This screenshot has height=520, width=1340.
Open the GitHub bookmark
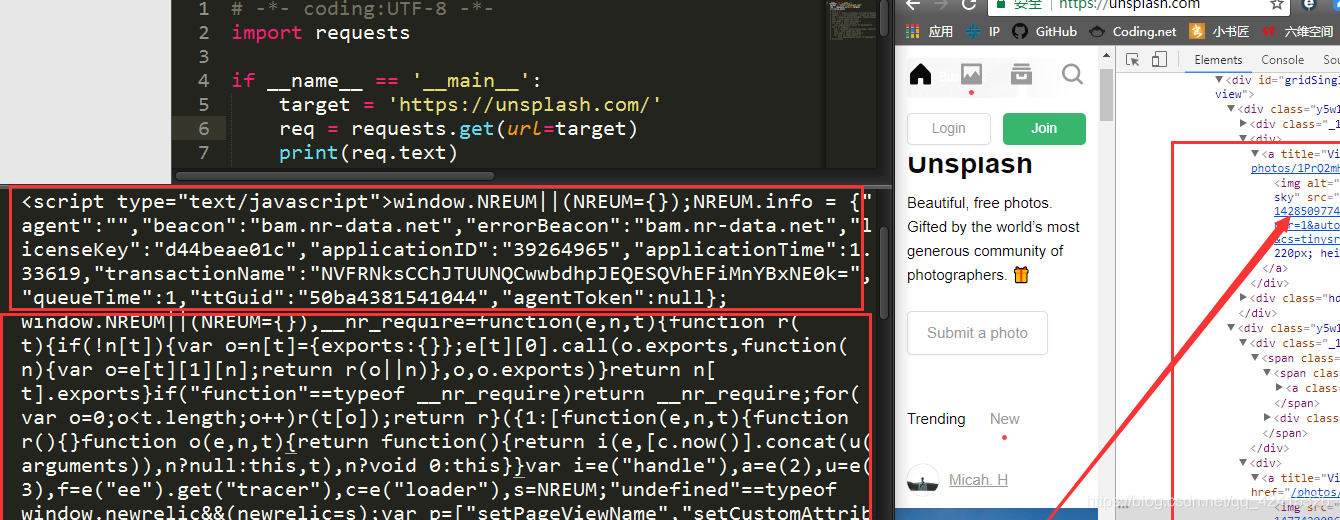[1045, 32]
